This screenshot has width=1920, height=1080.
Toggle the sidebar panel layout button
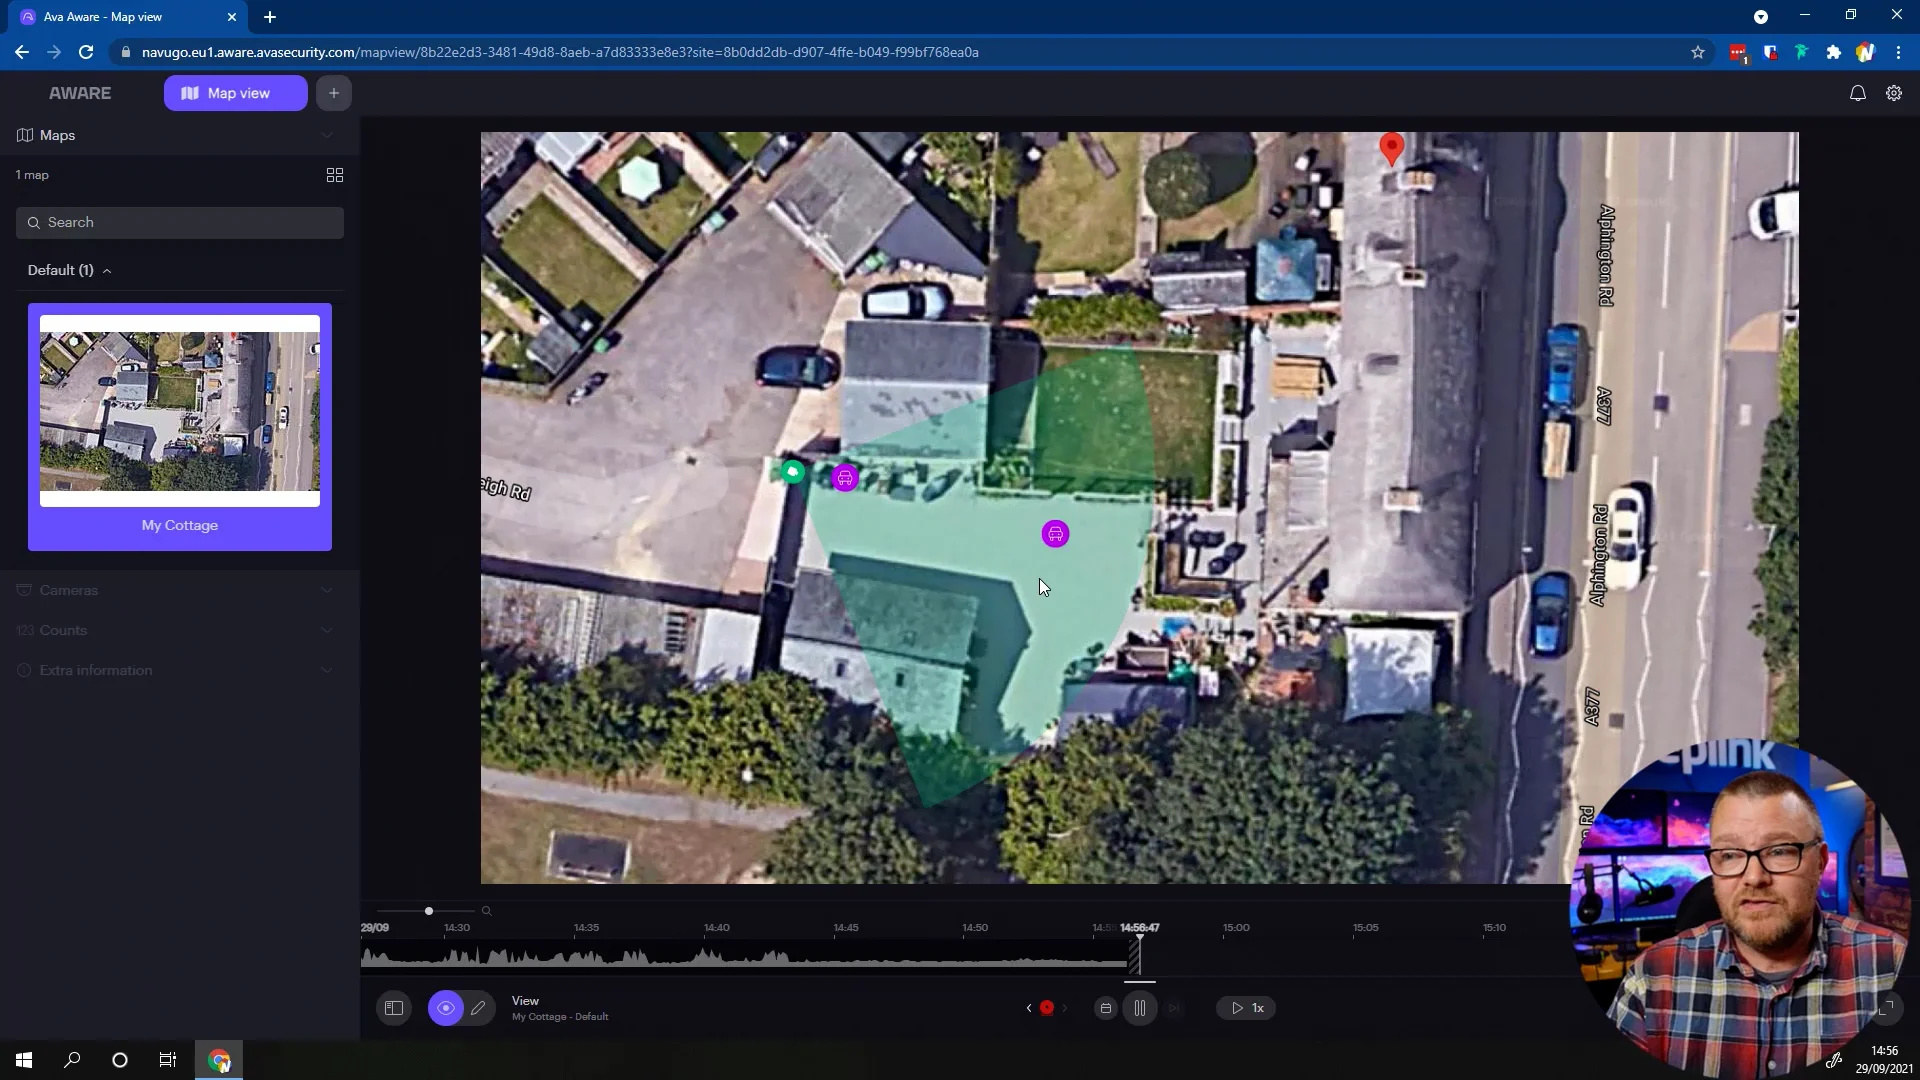tap(394, 1008)
